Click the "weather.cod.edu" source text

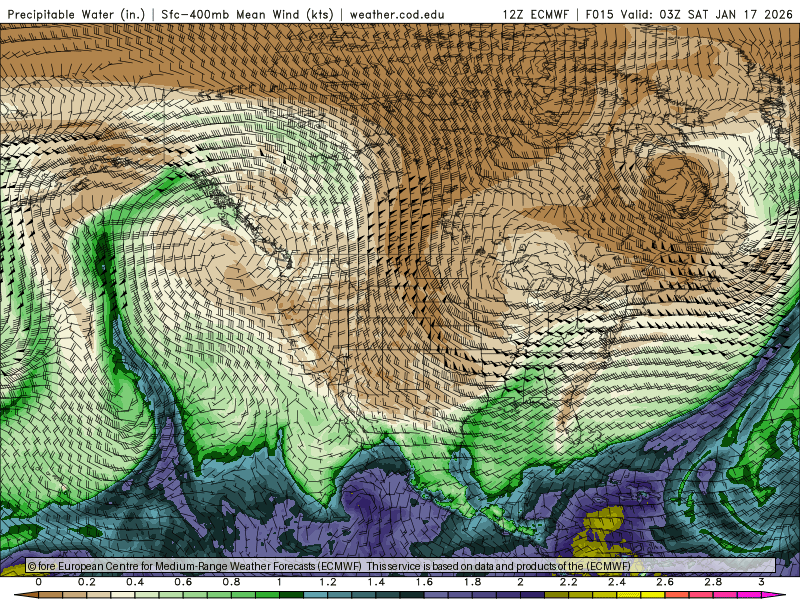[x=397, y=14]
